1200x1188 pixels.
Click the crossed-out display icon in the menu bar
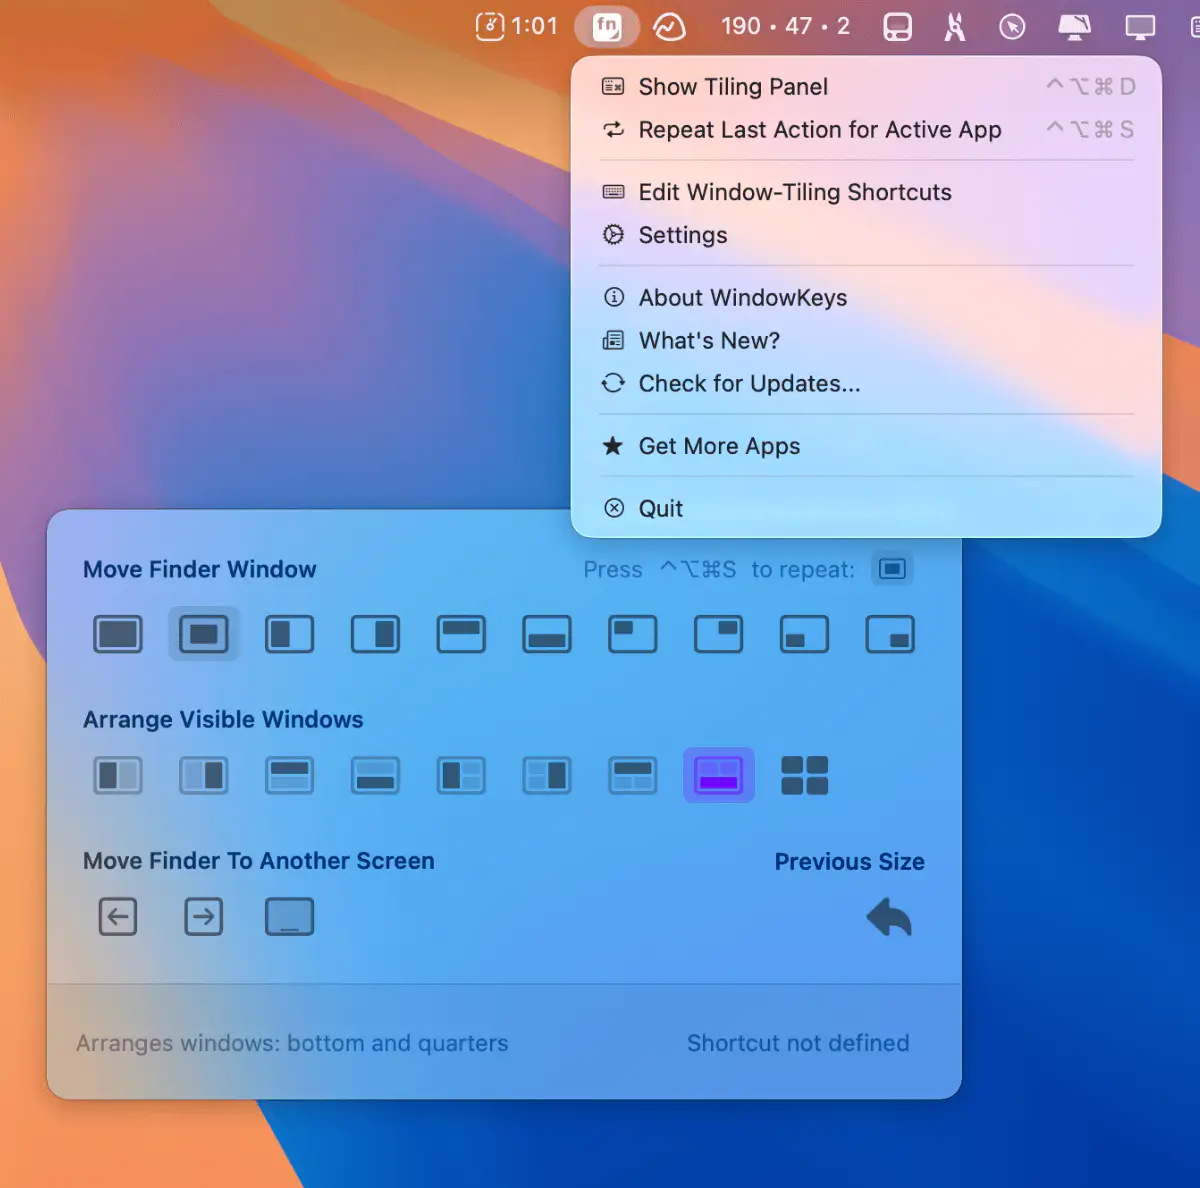[1075, 26]
